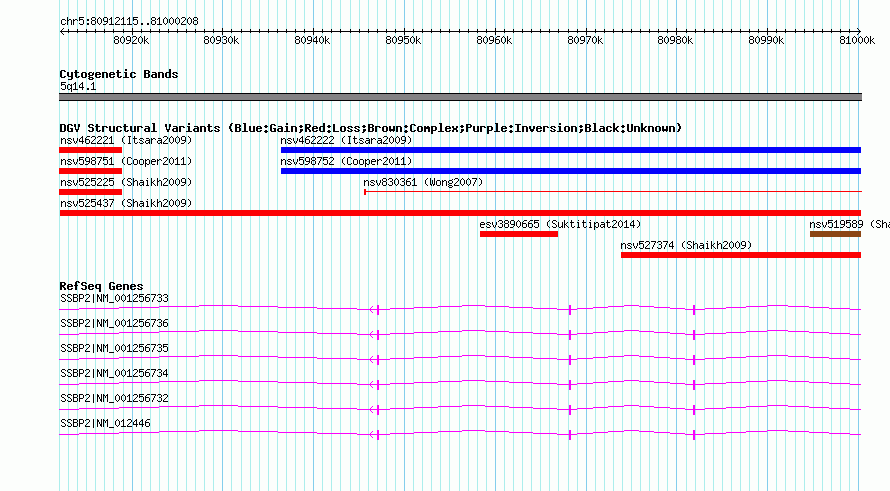This screenshot has height=491, width=890.
Task: Click the Cytogenetic Bands track title
Action: [119, 74]
